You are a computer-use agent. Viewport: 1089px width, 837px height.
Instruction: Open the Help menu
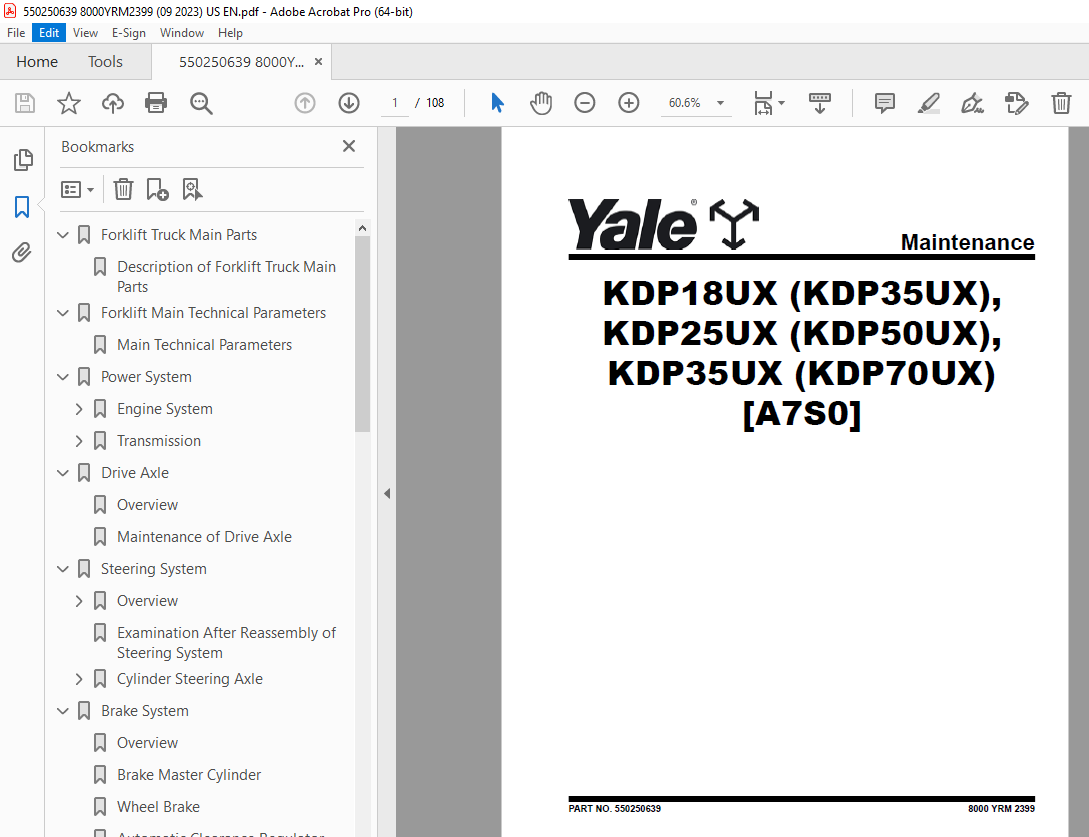click(230, 33)
